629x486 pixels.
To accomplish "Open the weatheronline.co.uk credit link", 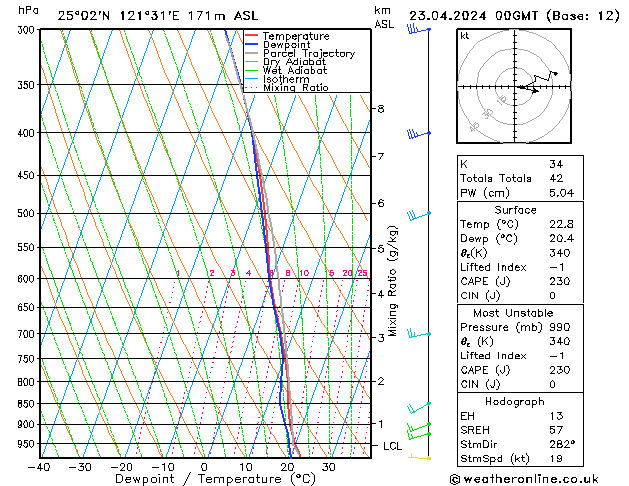I will (524, 479).
